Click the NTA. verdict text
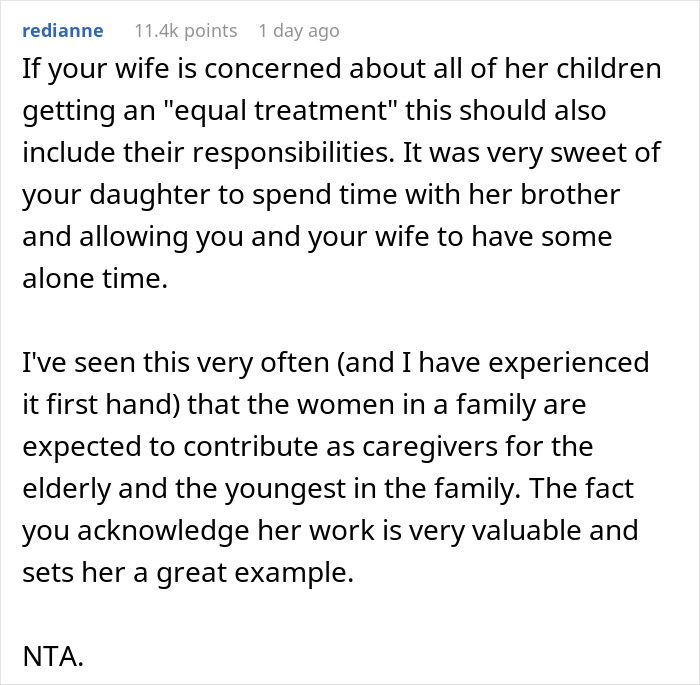This screenshot has height=685, width=700. [x=53, y=656]
